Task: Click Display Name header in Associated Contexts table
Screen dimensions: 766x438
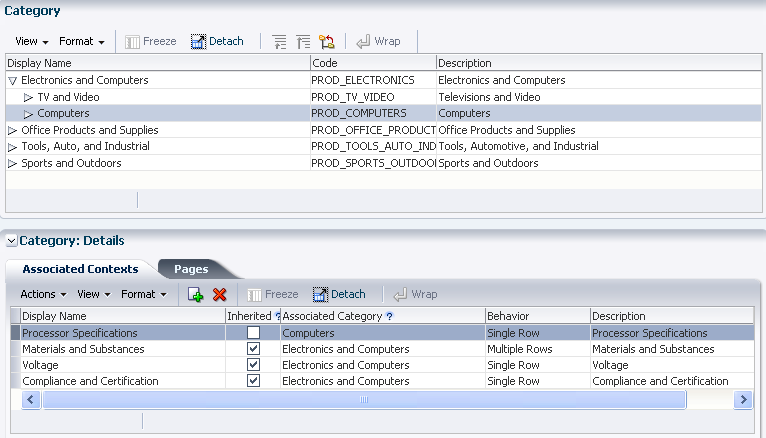Action: (123, 316)
